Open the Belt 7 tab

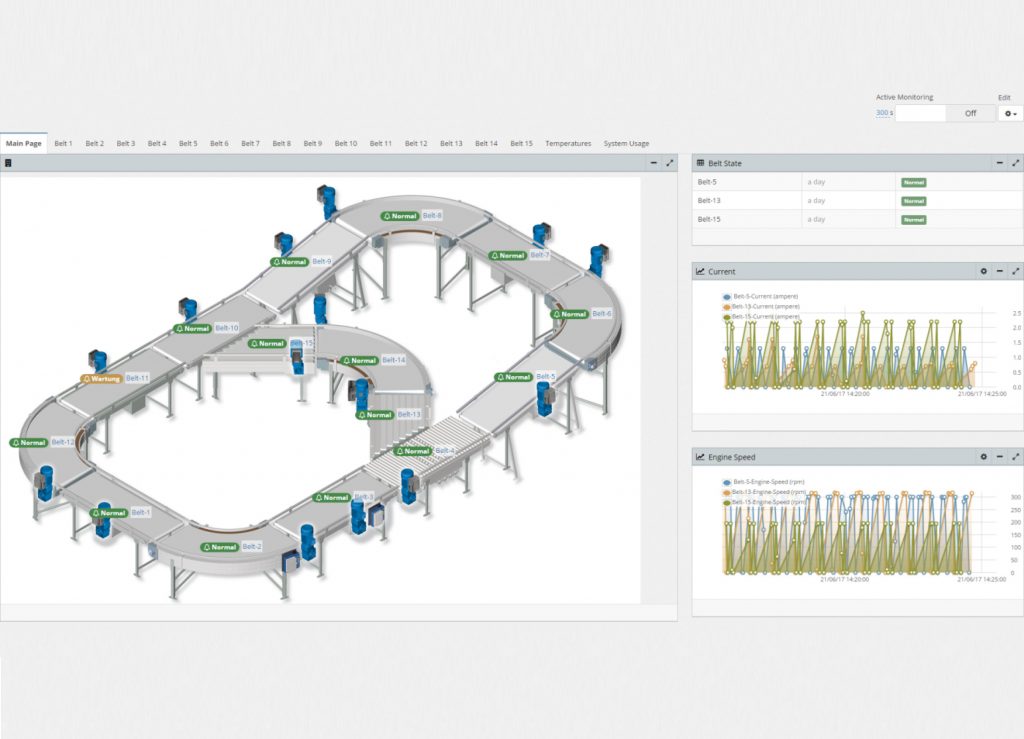(250, 144)
